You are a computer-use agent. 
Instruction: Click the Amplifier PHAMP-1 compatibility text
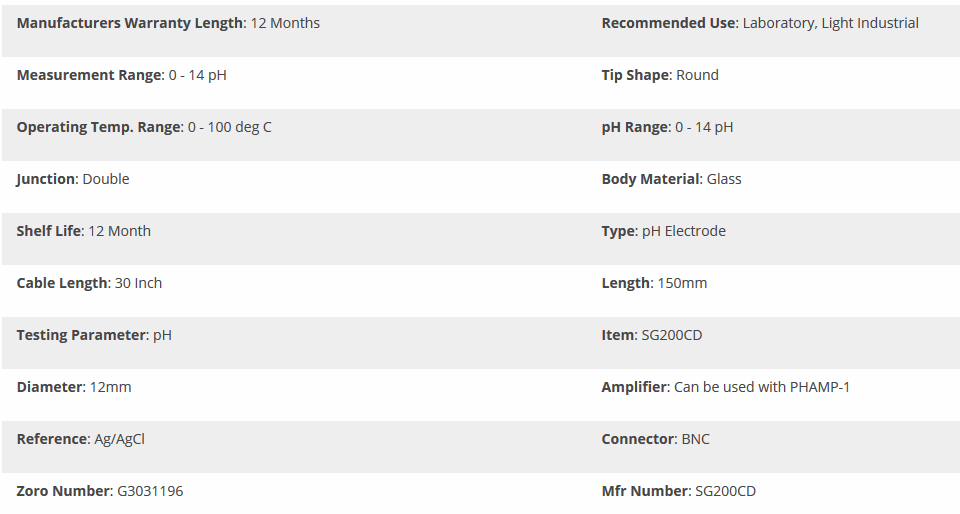[x=725, y=387]
